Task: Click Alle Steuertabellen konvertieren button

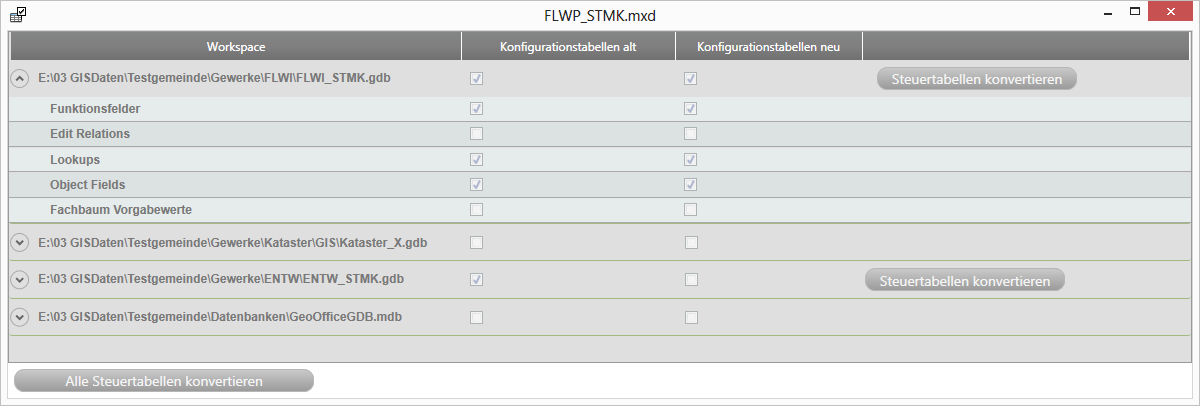Action: click(x=164, y=381)
